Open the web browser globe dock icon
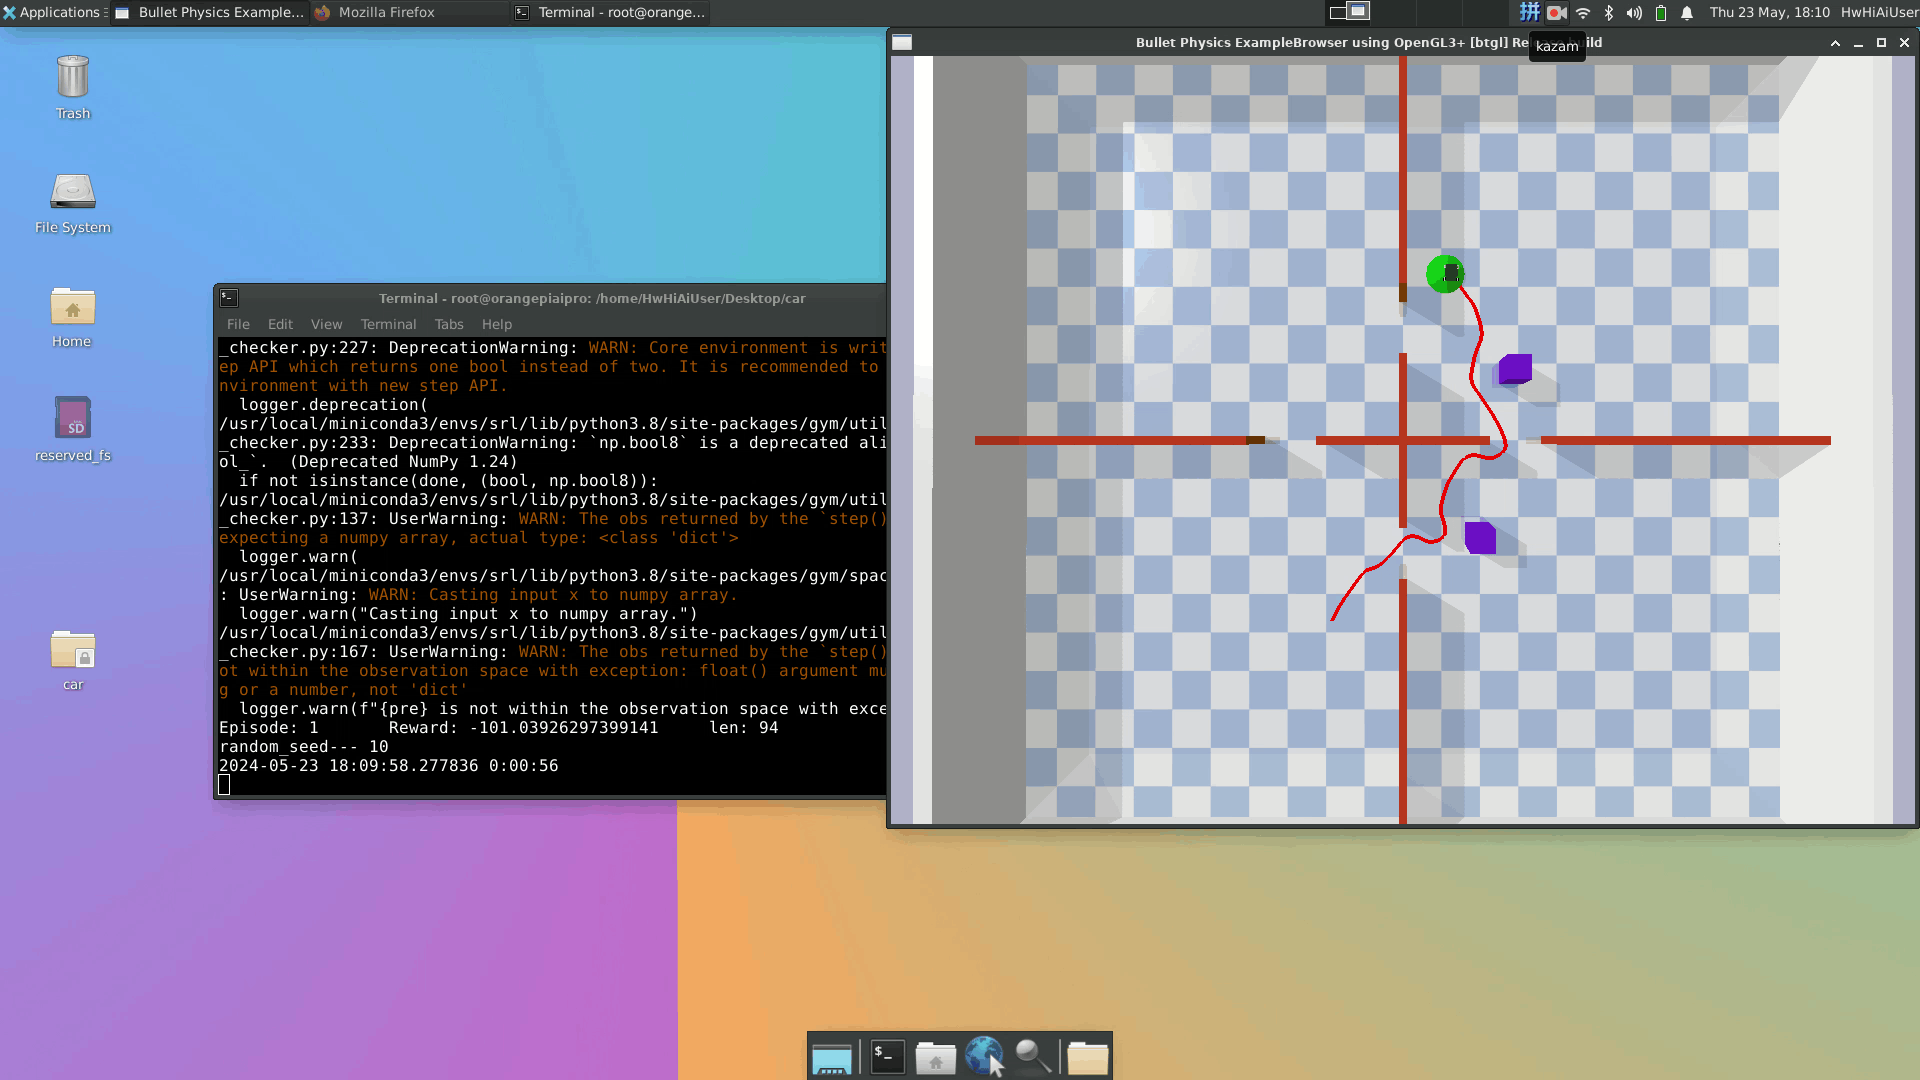This screenshot has width=1920, height=1080. [x=984, y=1056]
